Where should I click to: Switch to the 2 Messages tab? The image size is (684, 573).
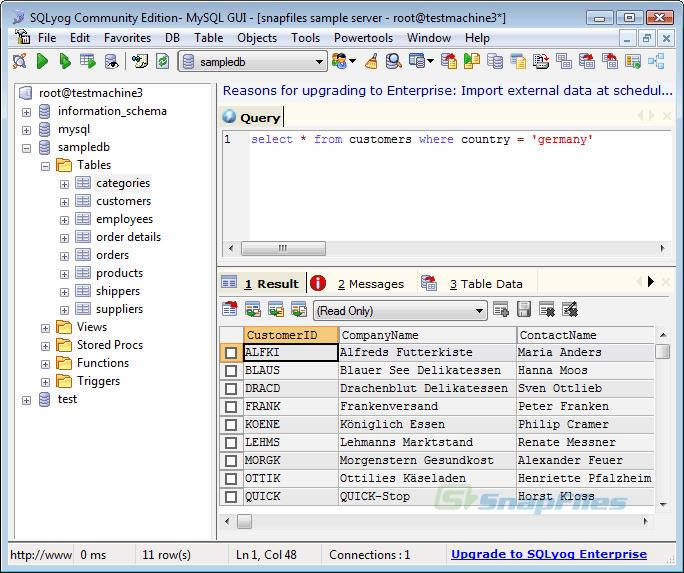click(x=370, y=284)
